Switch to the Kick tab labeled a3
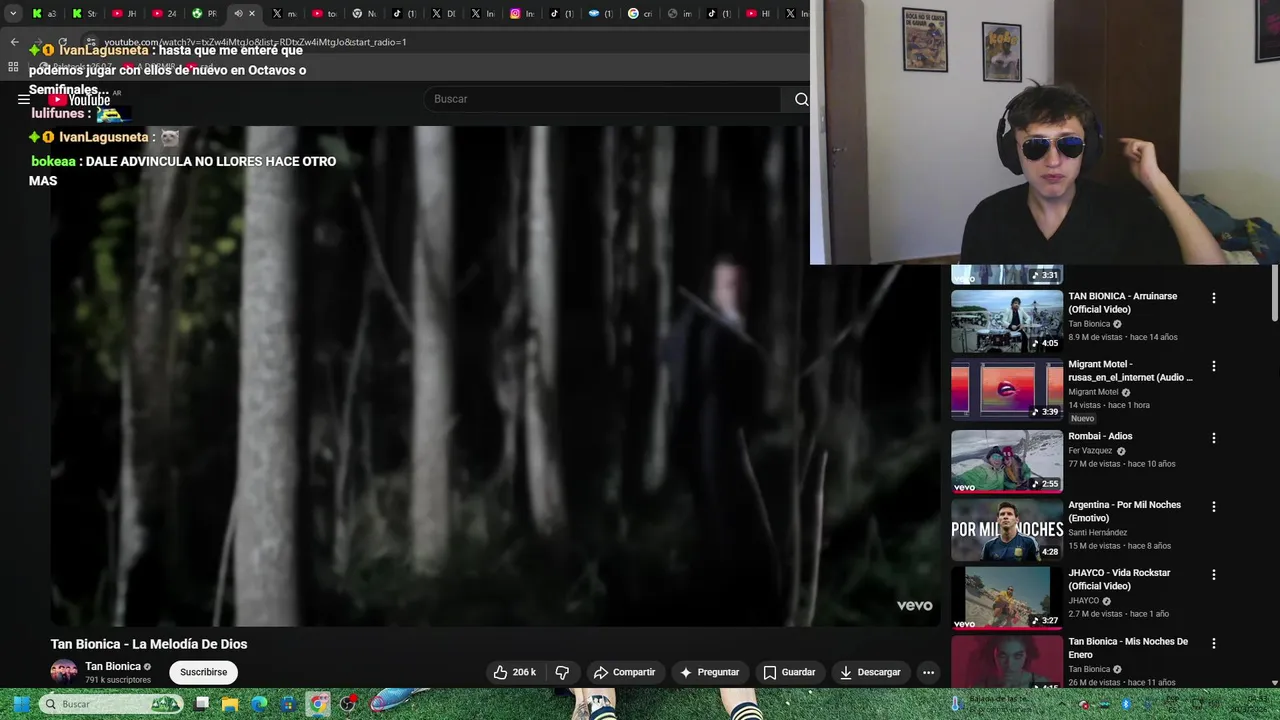The image size is (1280, 720). click(43, 14)
